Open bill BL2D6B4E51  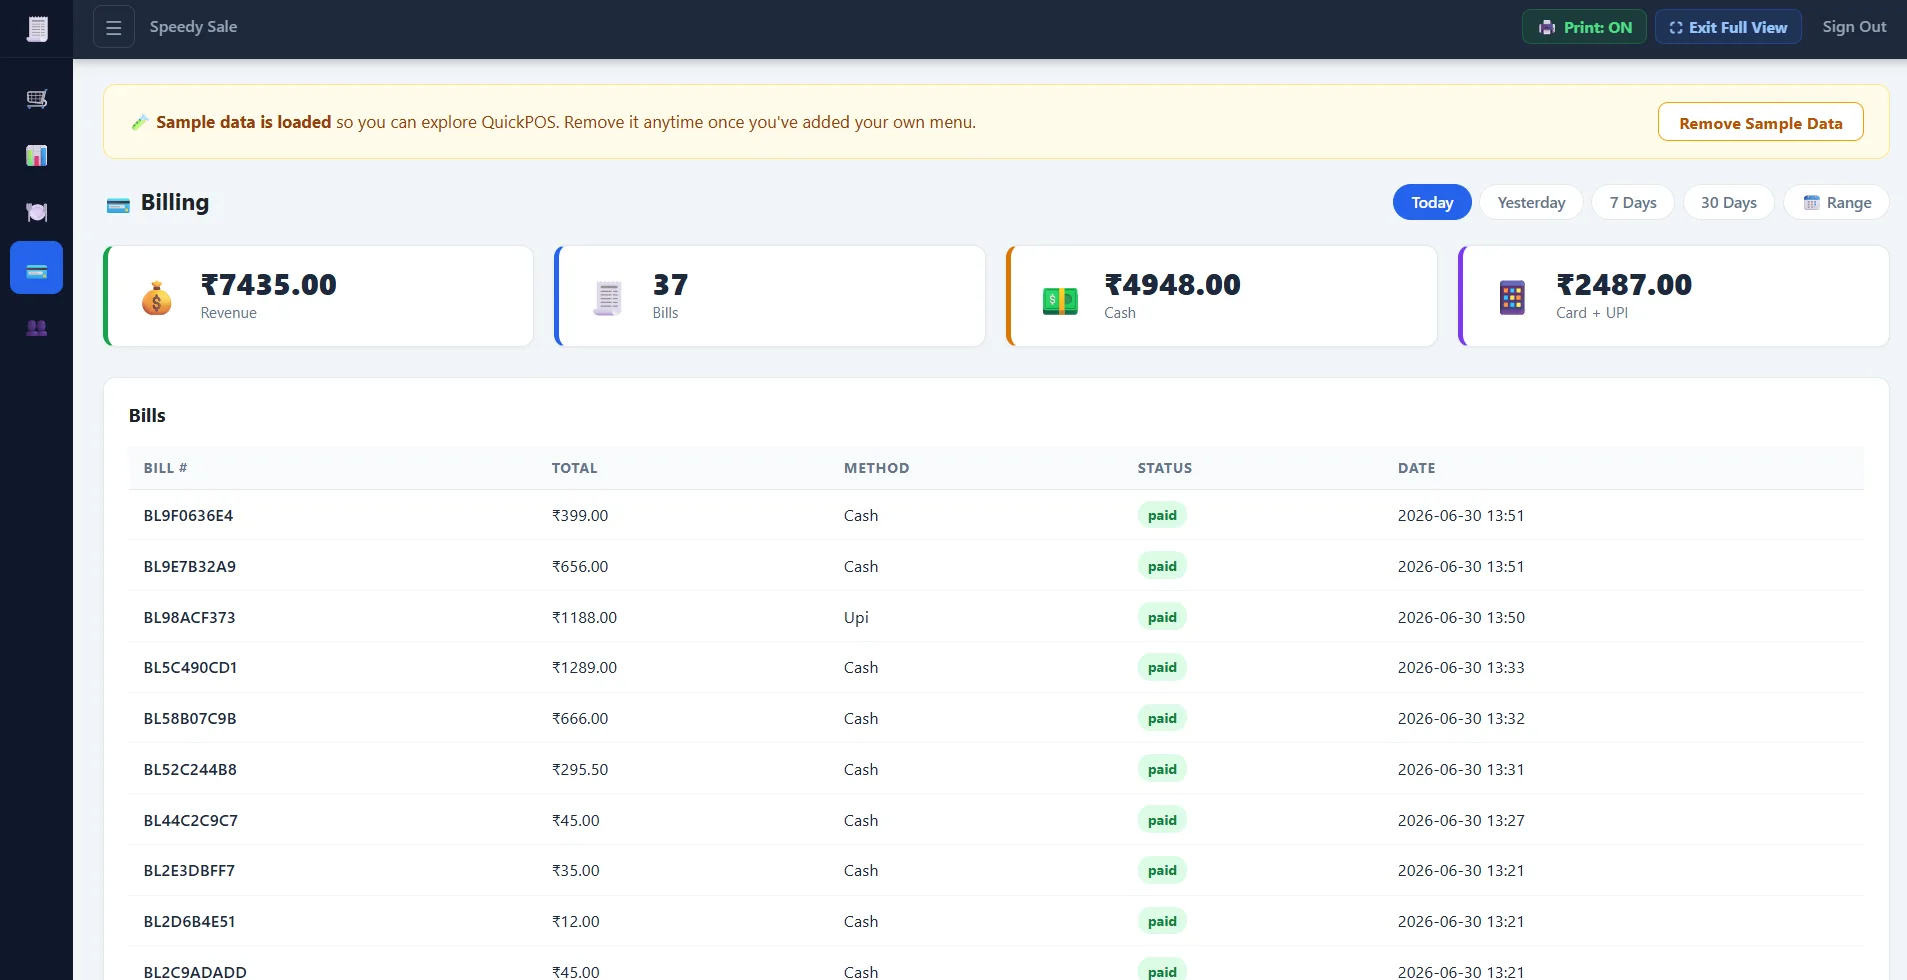(x=189, y=922)
